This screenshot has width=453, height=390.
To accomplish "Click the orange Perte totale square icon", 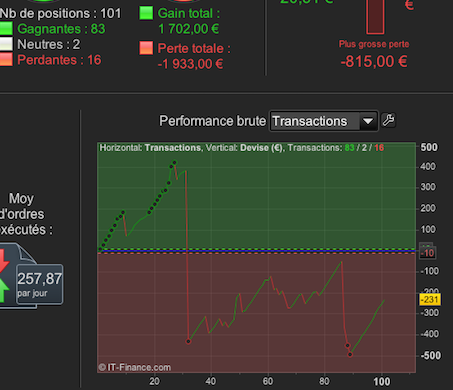I will click(146, 48).
